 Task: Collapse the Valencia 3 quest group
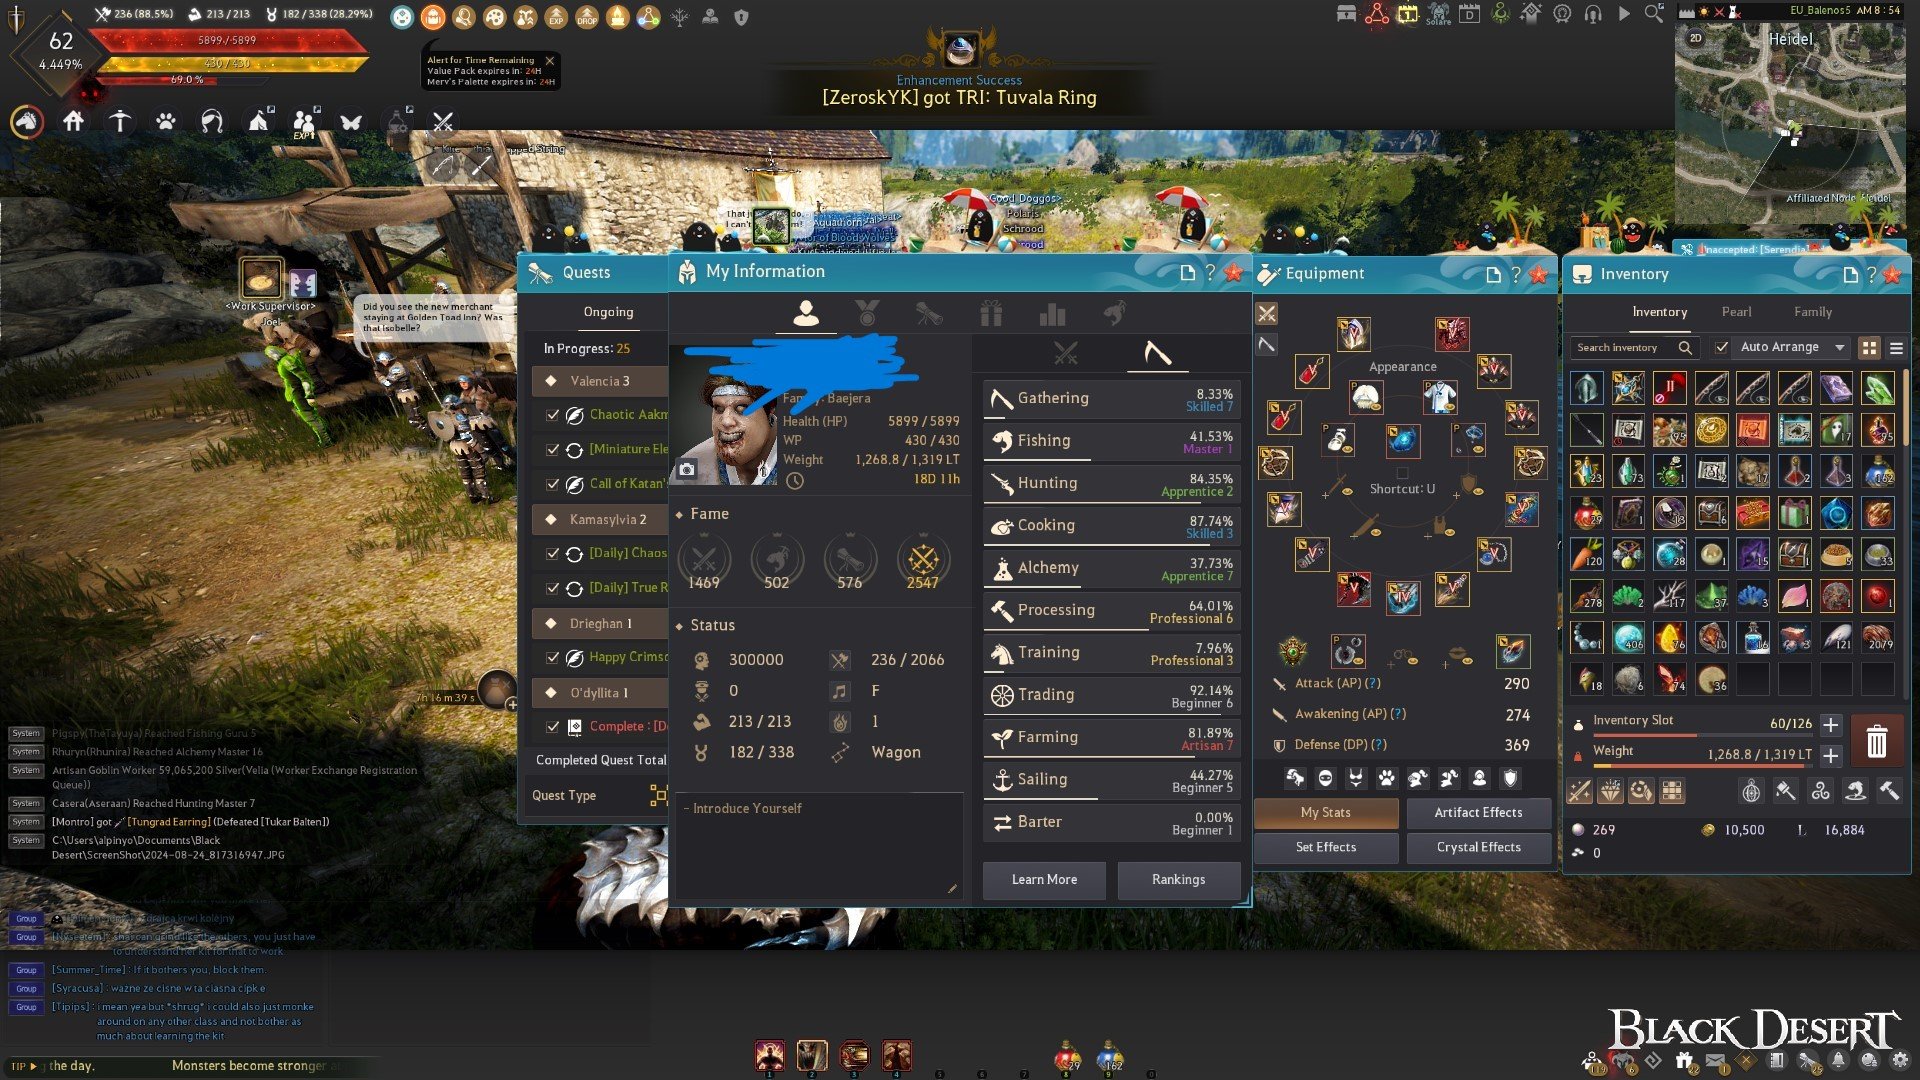point(600,381)
